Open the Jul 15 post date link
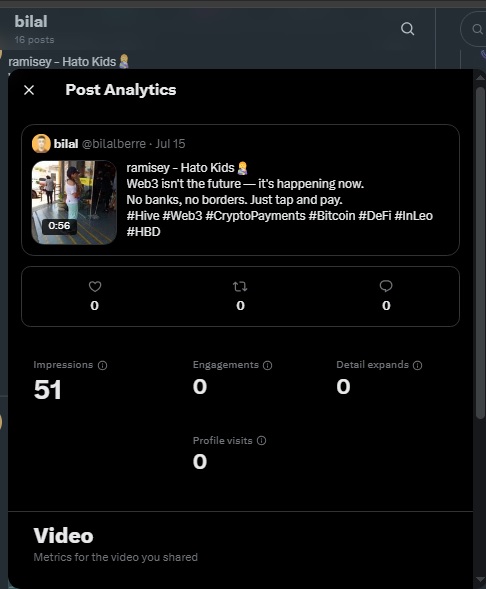The width and height of the screenshot is (486, 589). [x=170, y=143]
